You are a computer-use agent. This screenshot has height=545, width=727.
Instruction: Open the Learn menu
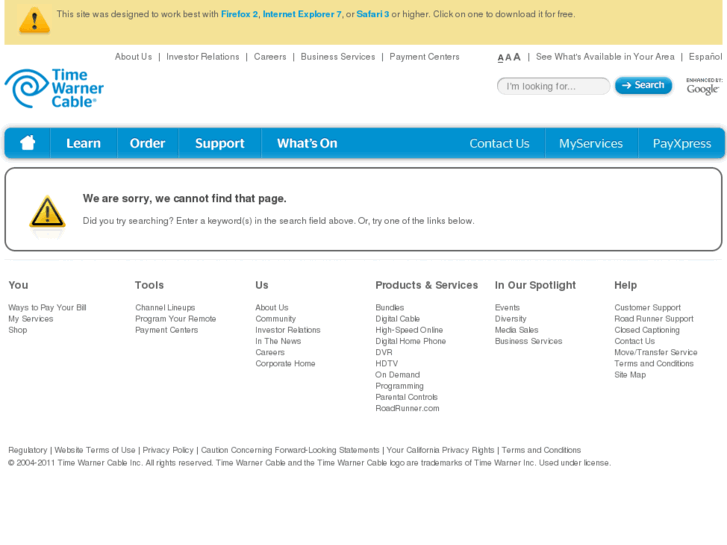click(83, 143)
